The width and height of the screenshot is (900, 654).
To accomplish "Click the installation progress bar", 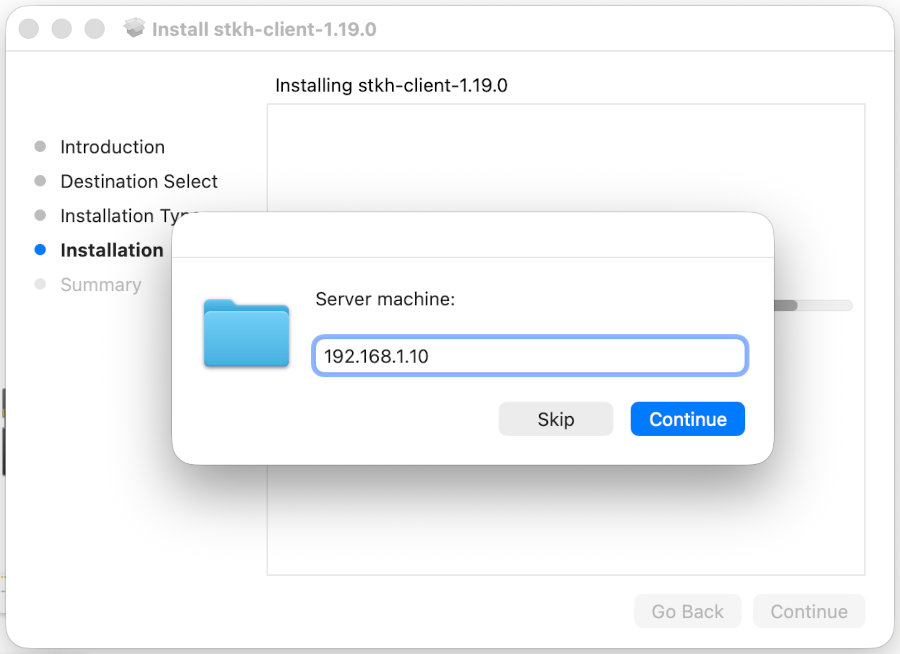I will point(812,305).
